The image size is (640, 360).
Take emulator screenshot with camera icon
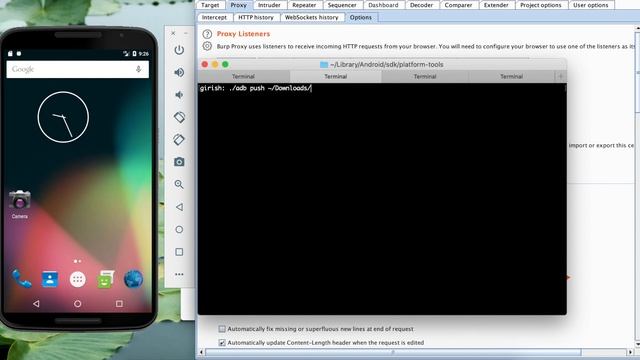(179, 162)
